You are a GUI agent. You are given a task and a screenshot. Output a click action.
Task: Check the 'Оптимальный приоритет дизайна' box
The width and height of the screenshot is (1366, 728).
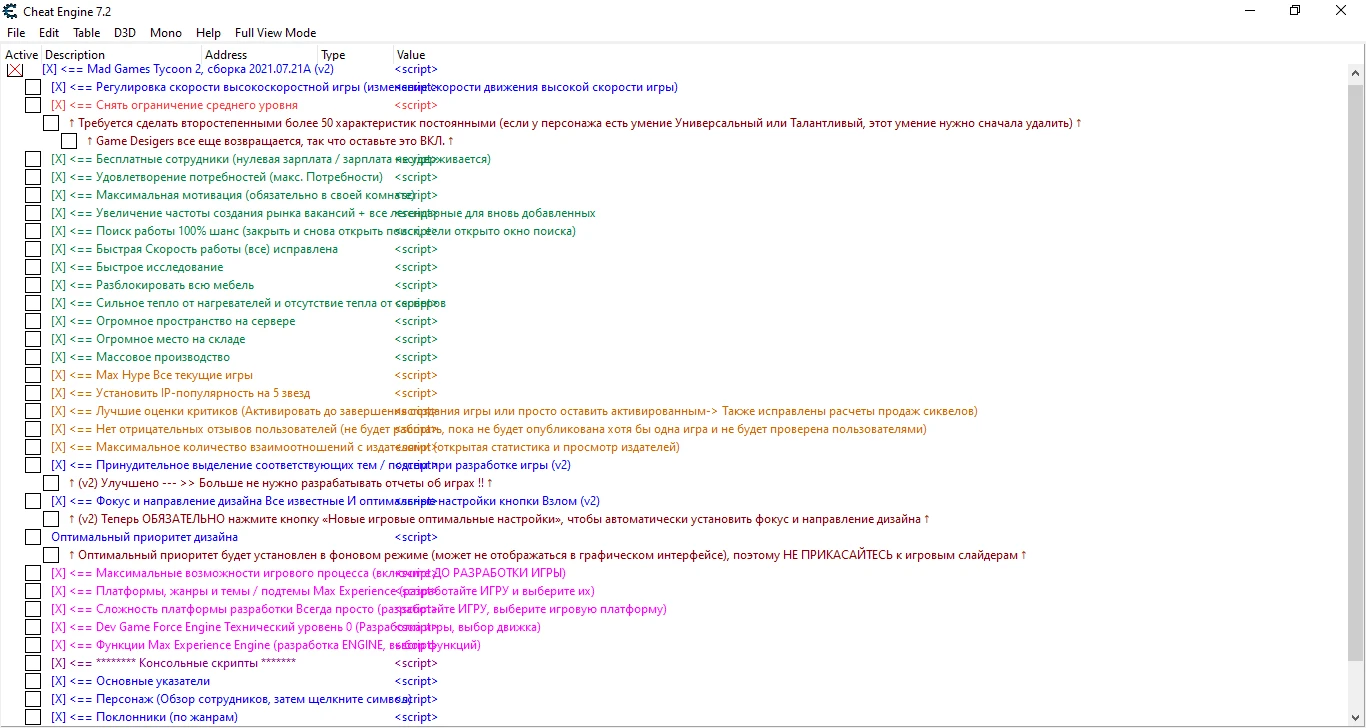33,538
